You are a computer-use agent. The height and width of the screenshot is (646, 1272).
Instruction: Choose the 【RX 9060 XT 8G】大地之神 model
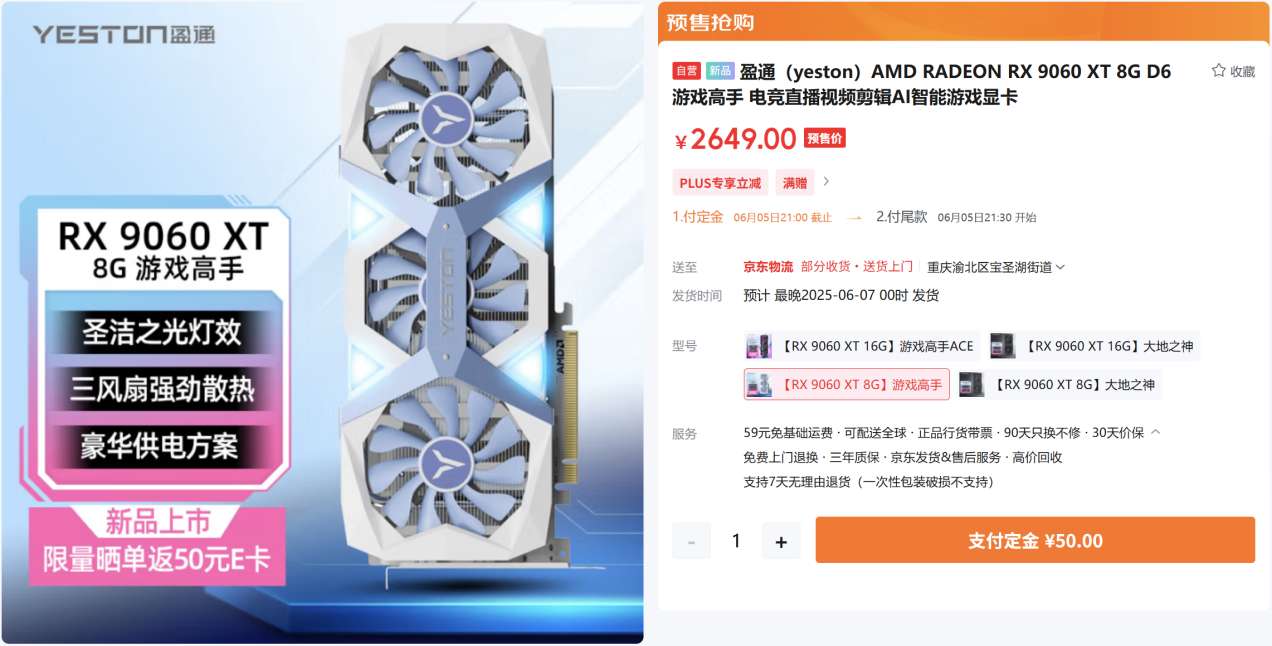tap(1059, 384)
